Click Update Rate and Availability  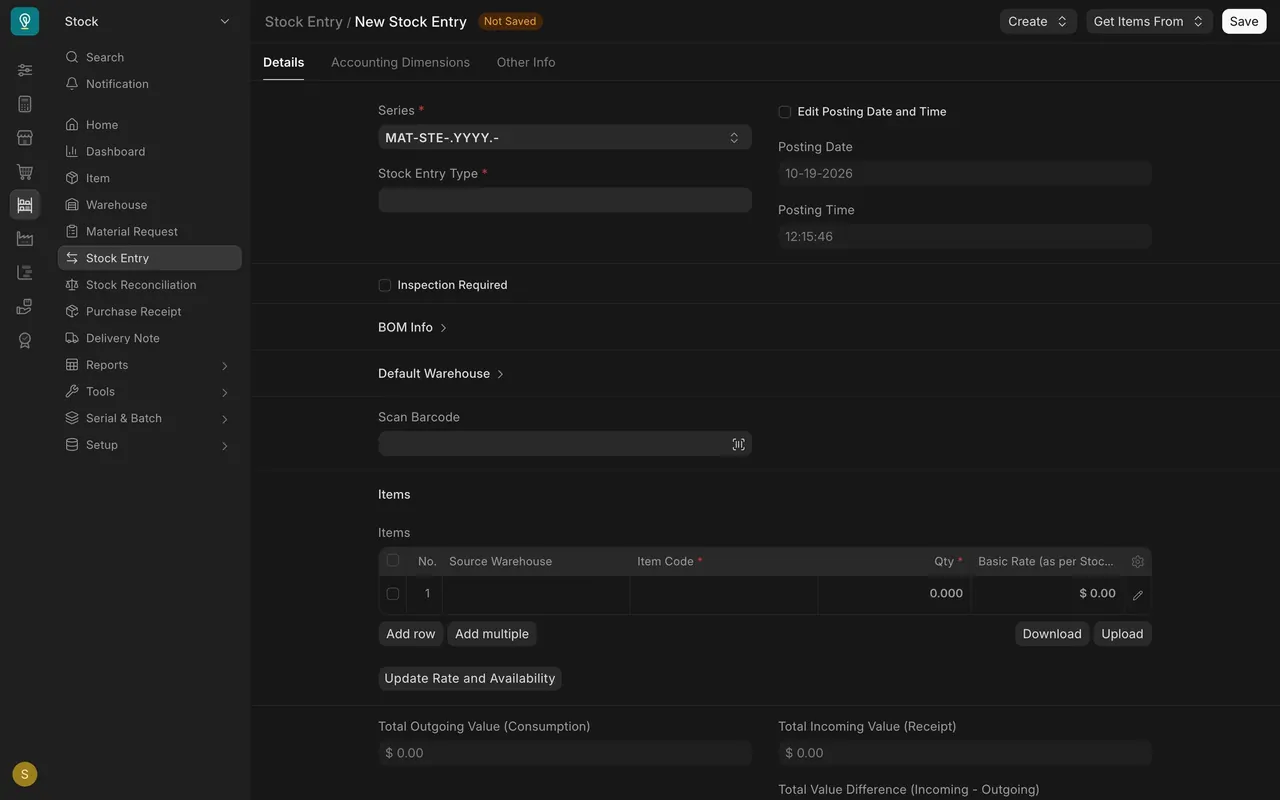[x=470, y=678]
